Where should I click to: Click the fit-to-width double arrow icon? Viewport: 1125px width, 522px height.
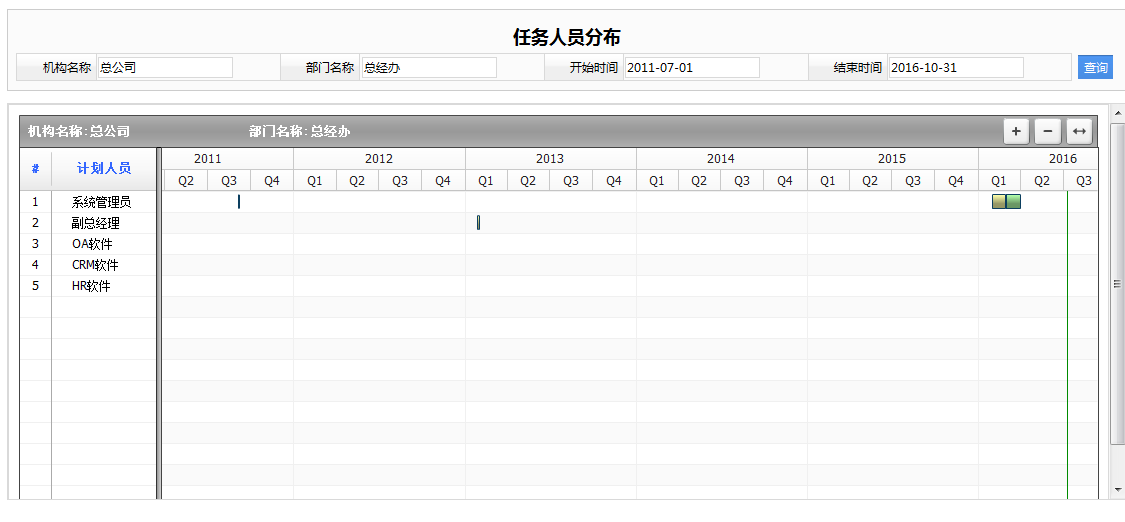(x=1079, y=132)
